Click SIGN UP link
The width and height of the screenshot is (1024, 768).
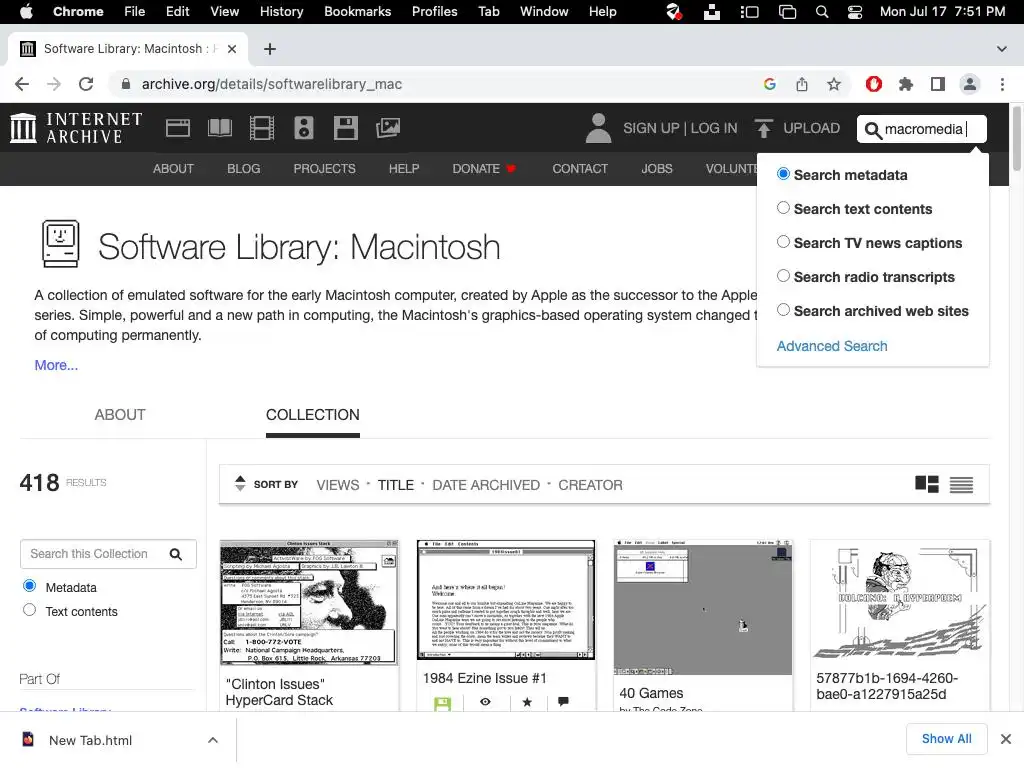651,128
